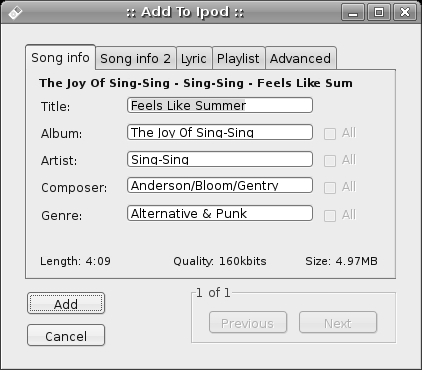Click the Previous song button
Viewport: 422px width, 370px height.
tap(248, 322)
